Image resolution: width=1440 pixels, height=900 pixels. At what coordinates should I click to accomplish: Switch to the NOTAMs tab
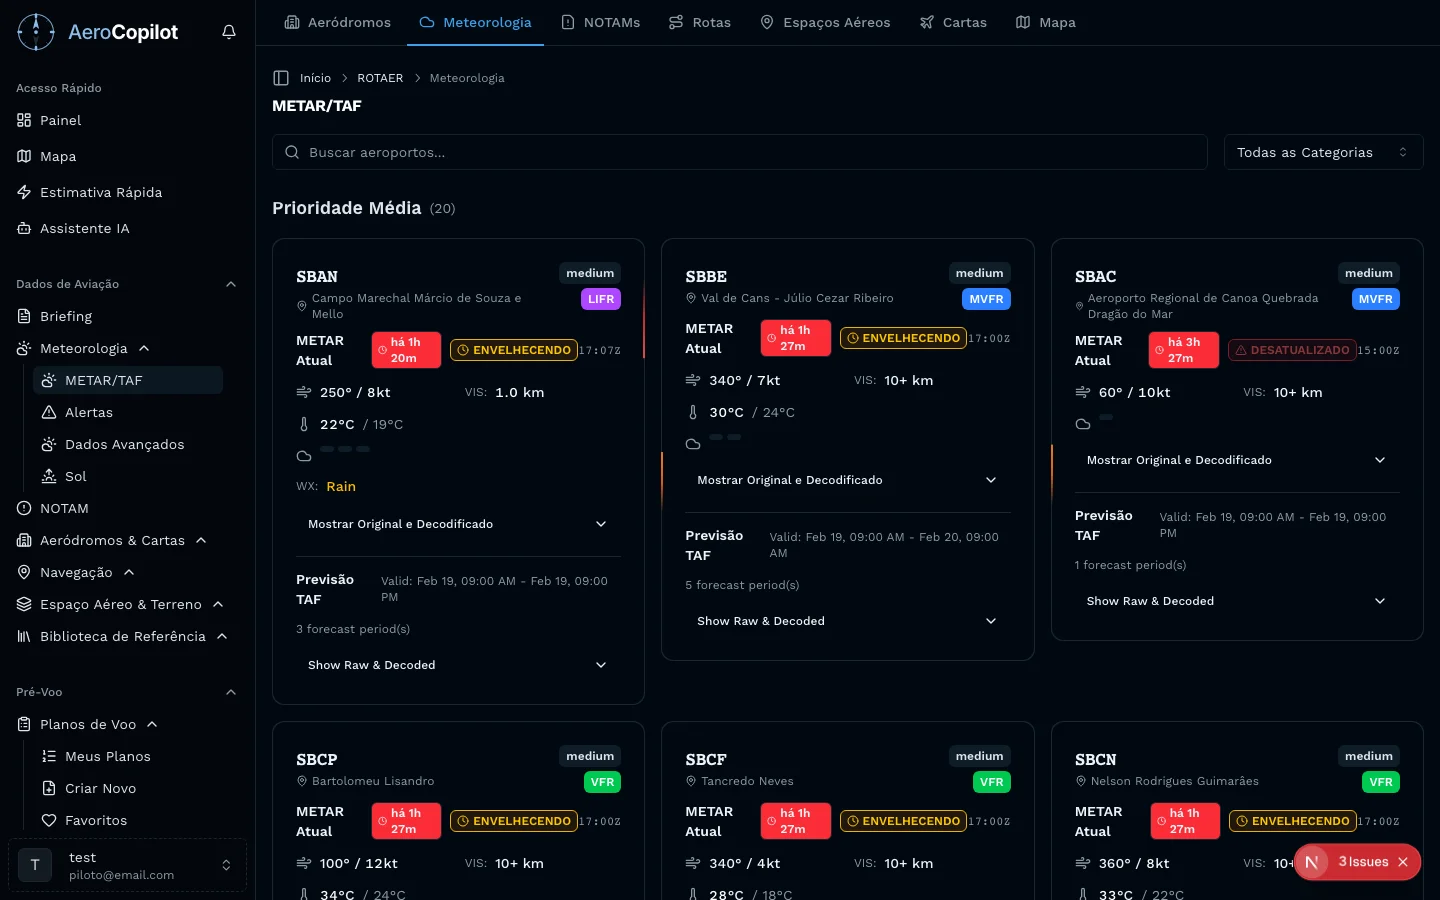pyautogui.click(x=600, y=22)
